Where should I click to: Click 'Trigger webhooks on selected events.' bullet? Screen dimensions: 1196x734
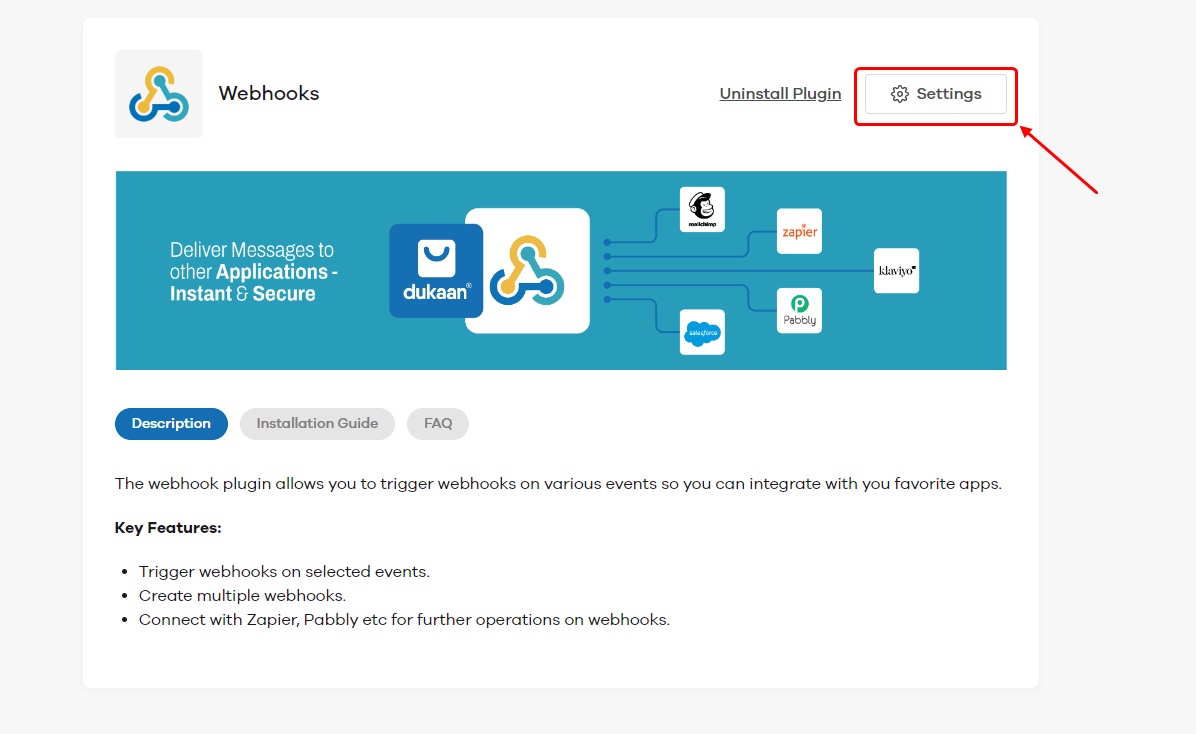pyautogui.click(x=284, y=571)
